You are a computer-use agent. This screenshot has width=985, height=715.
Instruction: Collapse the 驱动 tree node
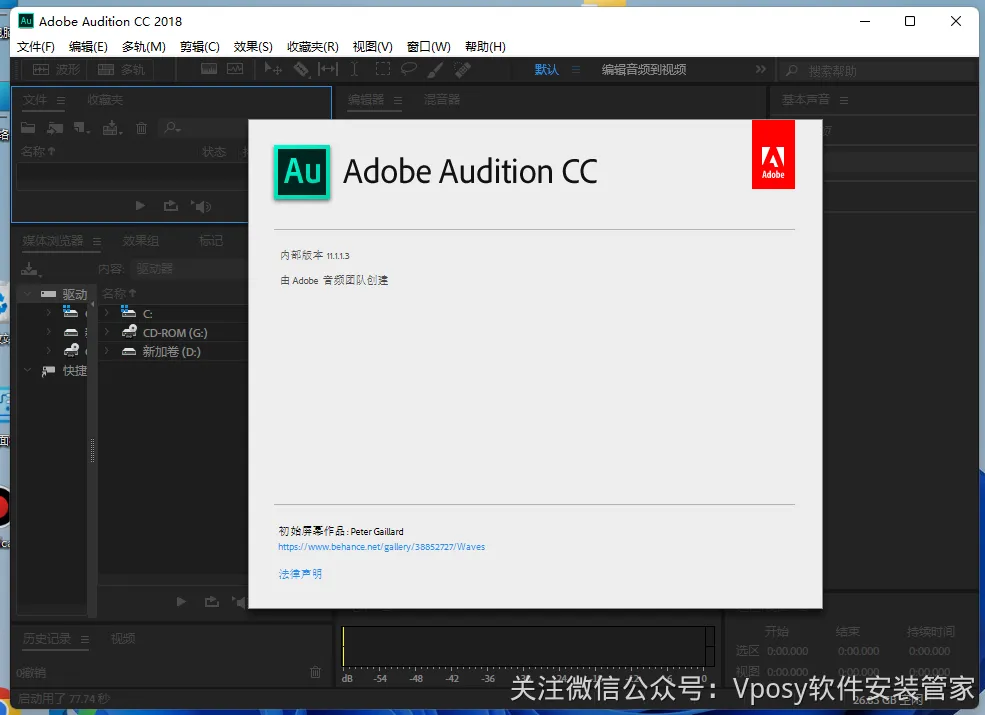[28, 293]
